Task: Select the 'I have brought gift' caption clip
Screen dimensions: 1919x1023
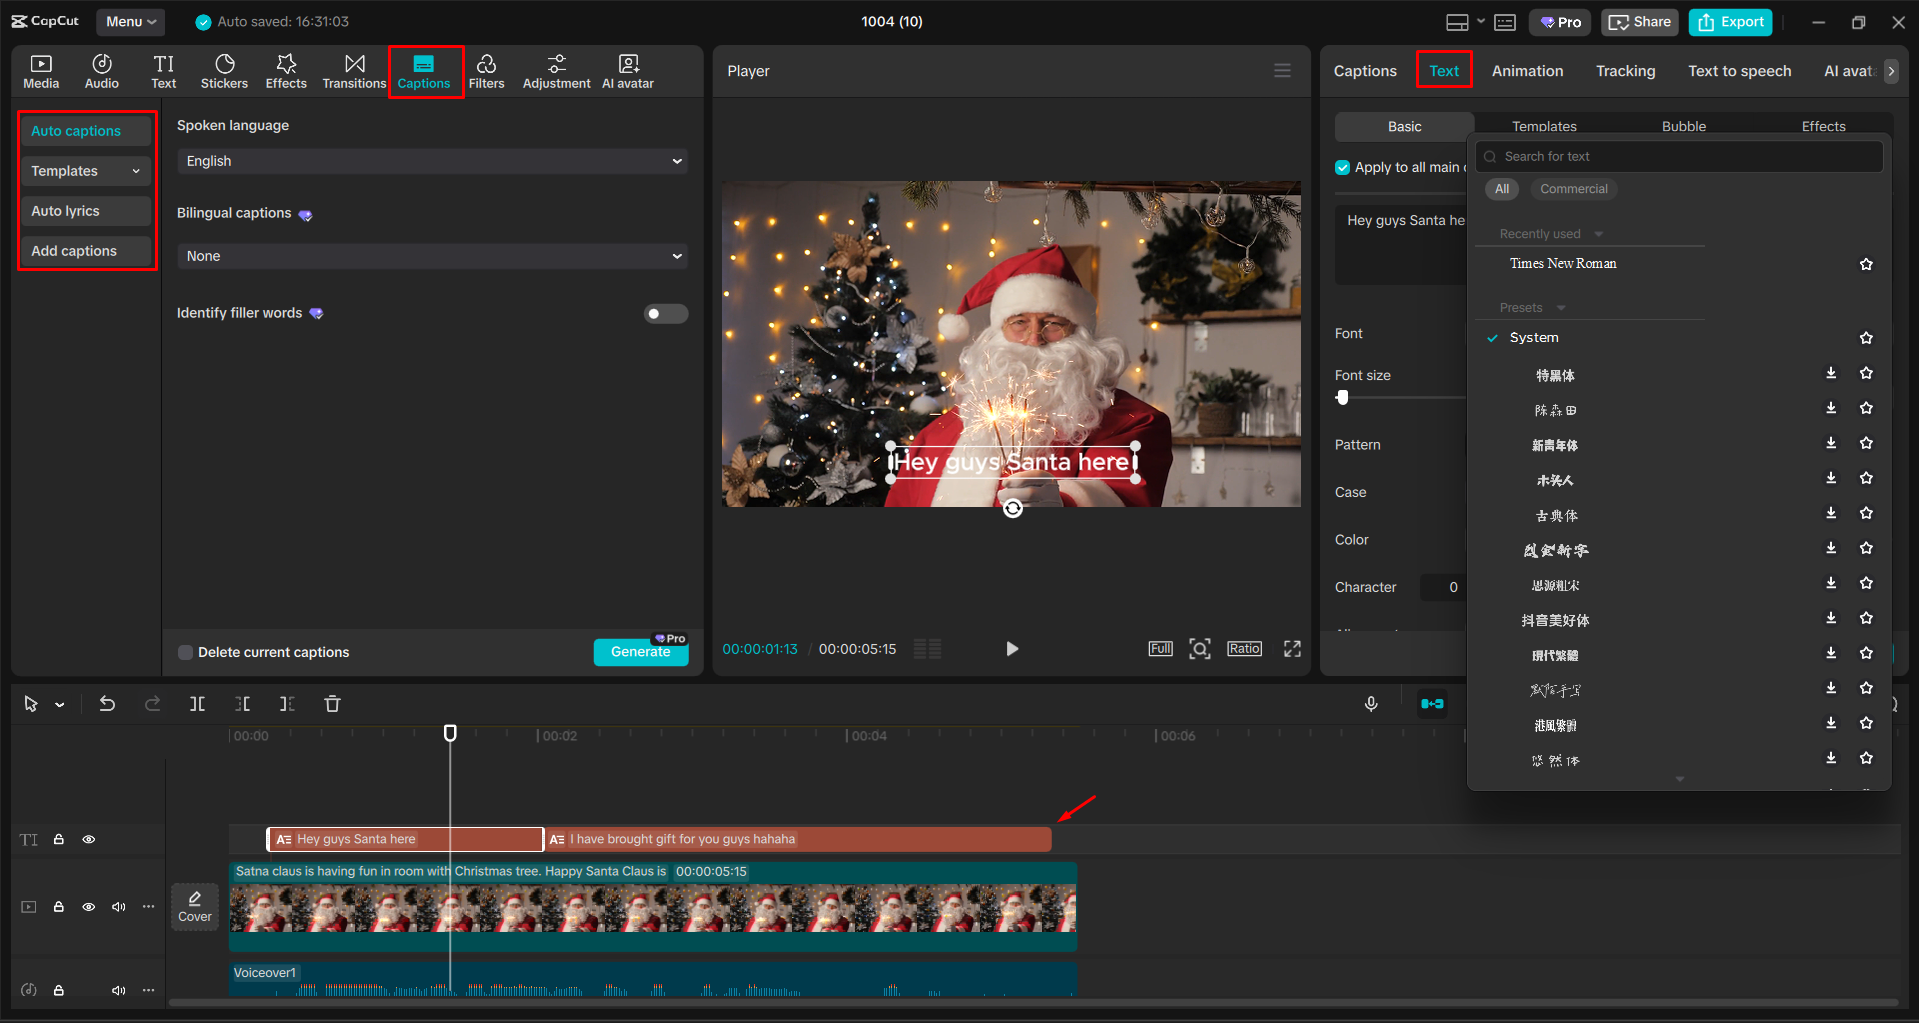Action: [x=795, y=839]
